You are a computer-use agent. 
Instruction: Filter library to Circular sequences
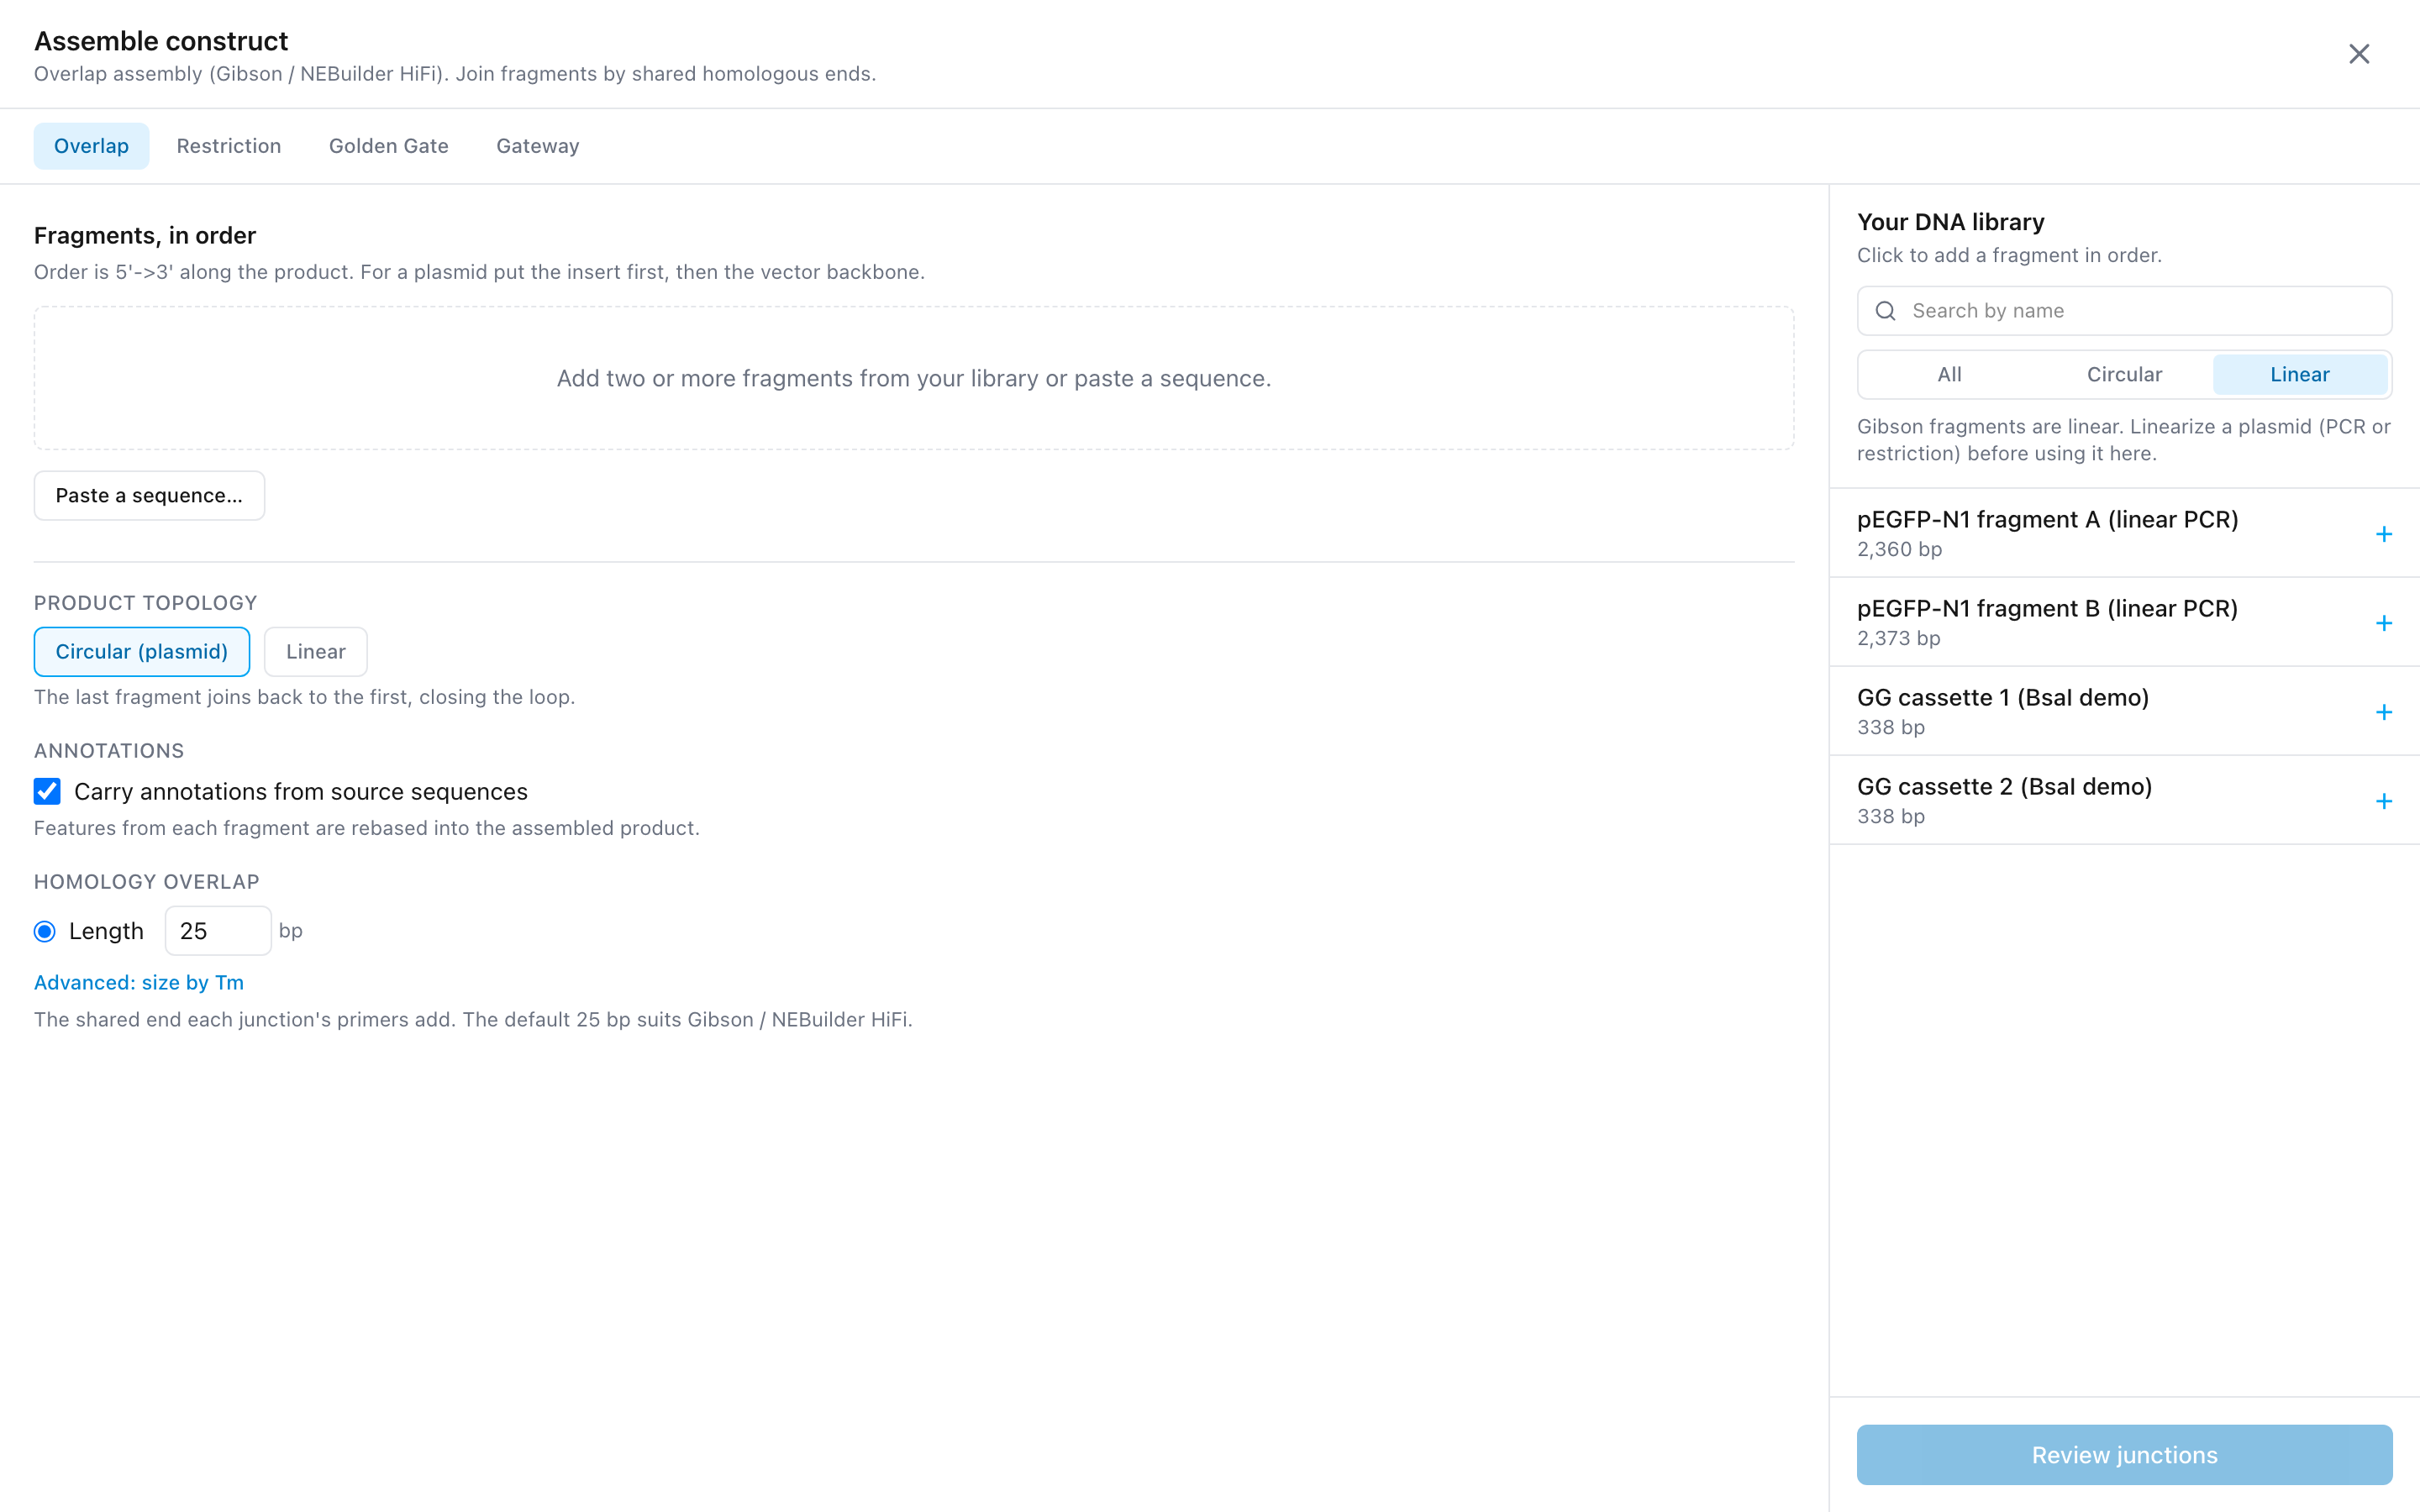[2124, 375]
